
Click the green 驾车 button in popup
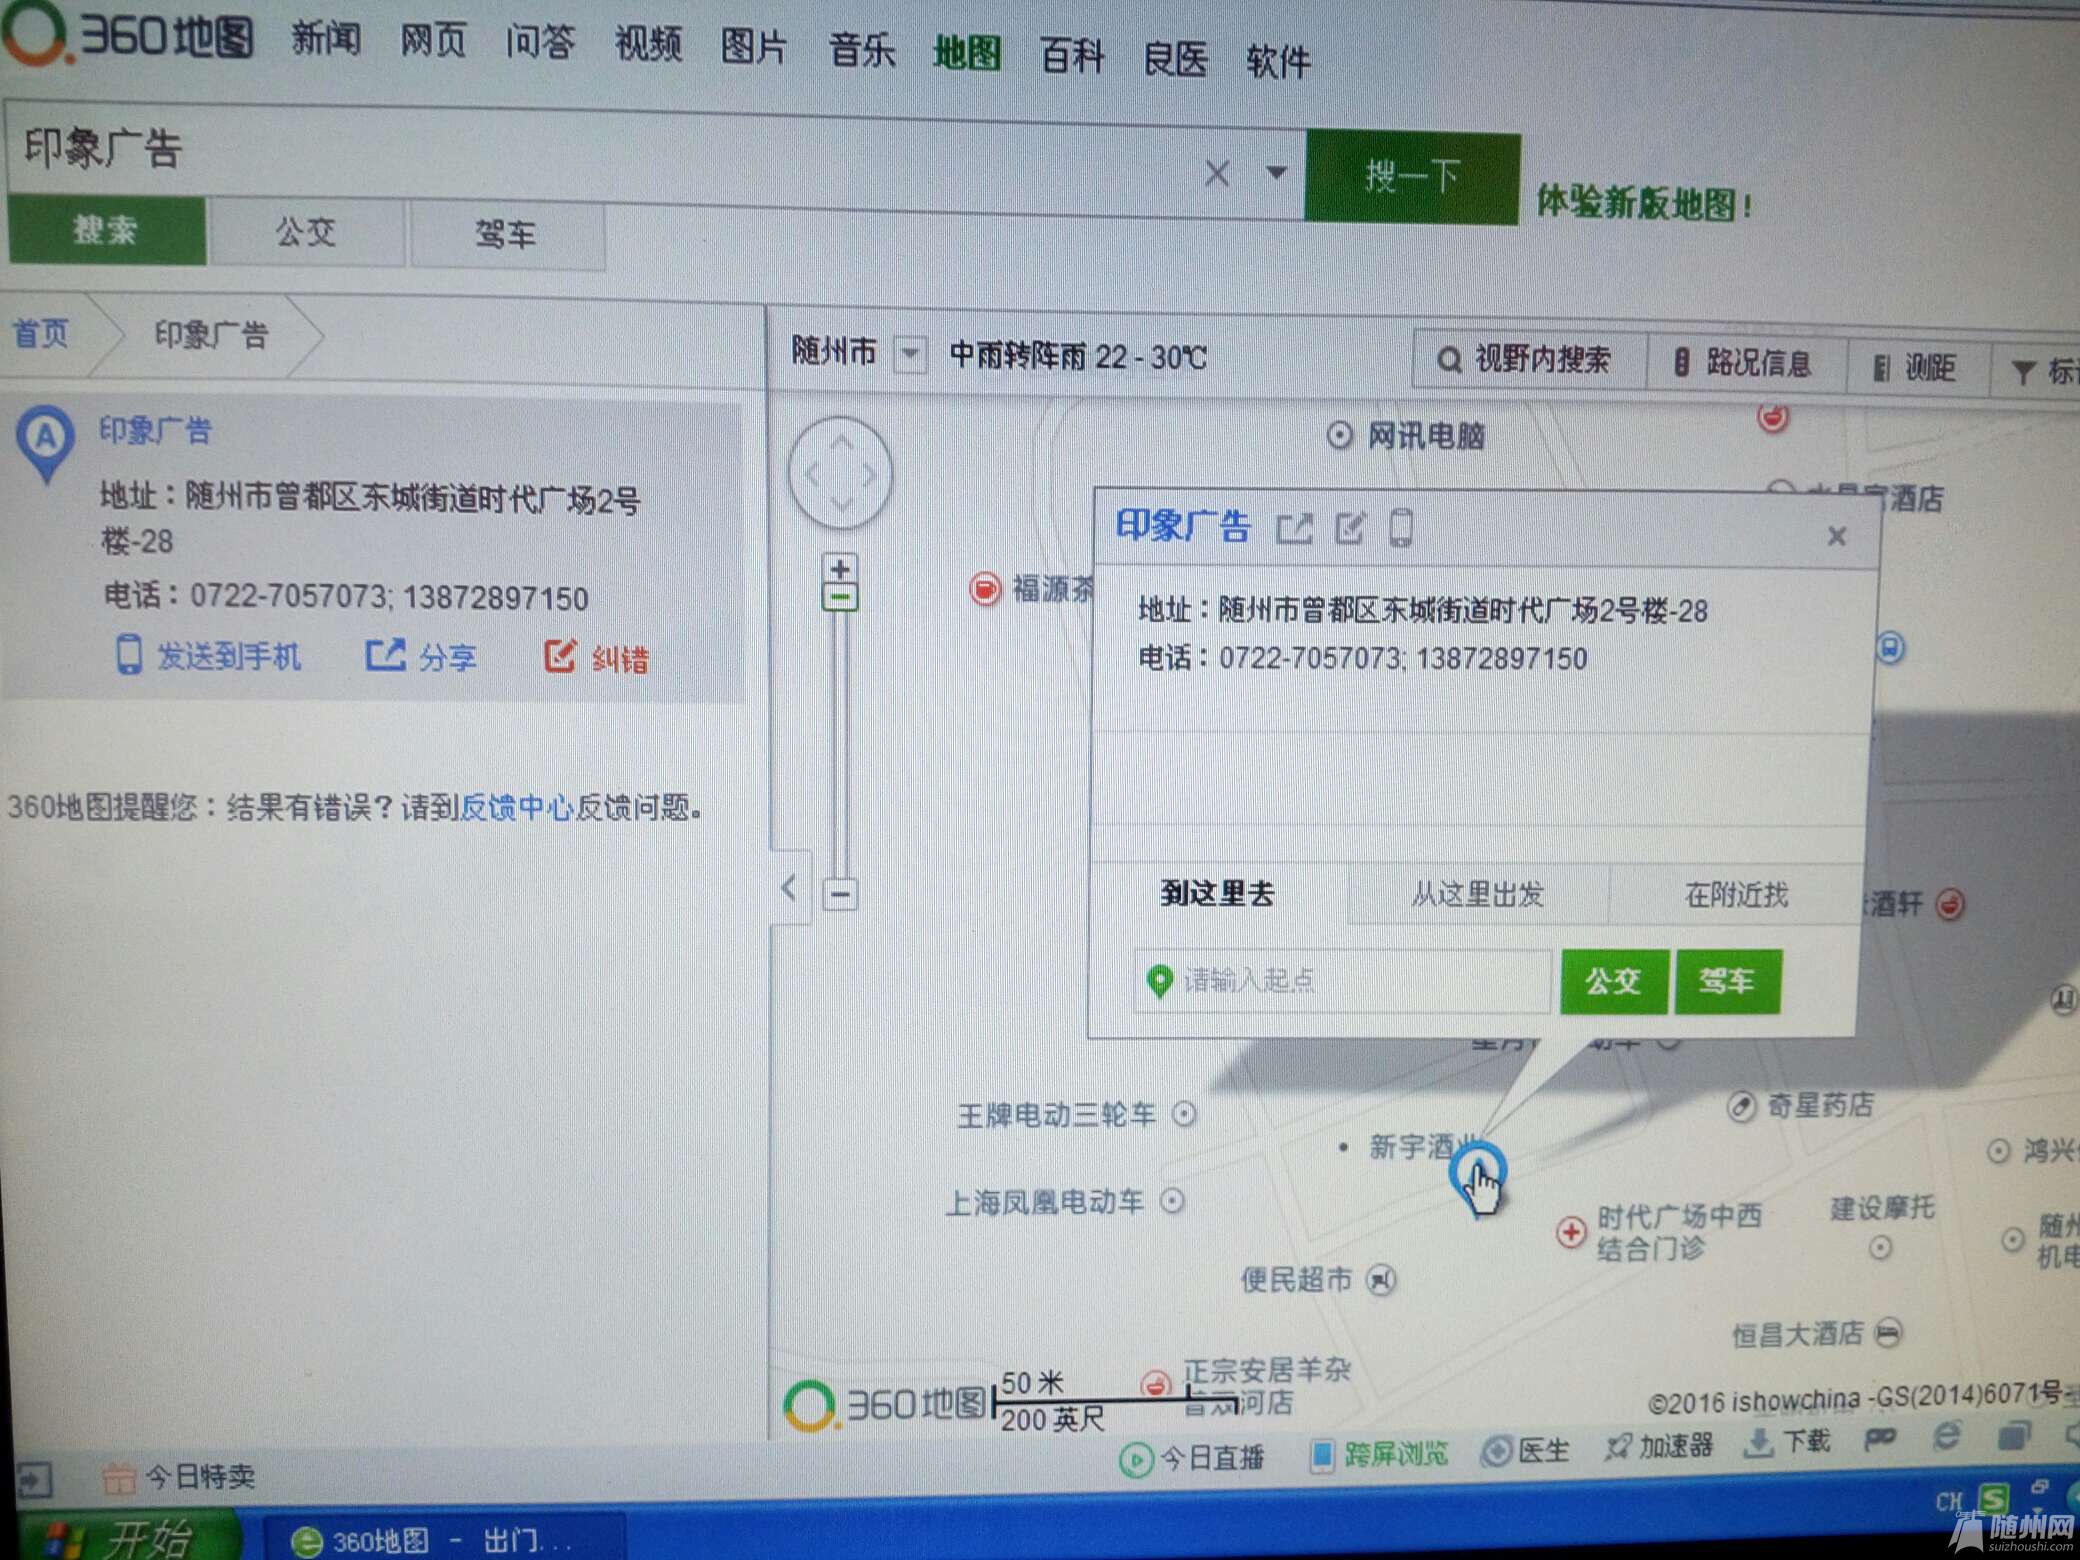(1727, 982)
